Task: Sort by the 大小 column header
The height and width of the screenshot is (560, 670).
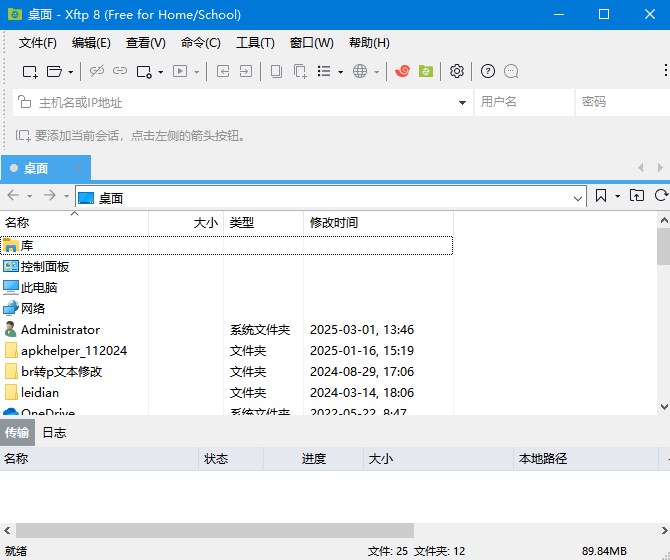Action: [x=186, y=223]
